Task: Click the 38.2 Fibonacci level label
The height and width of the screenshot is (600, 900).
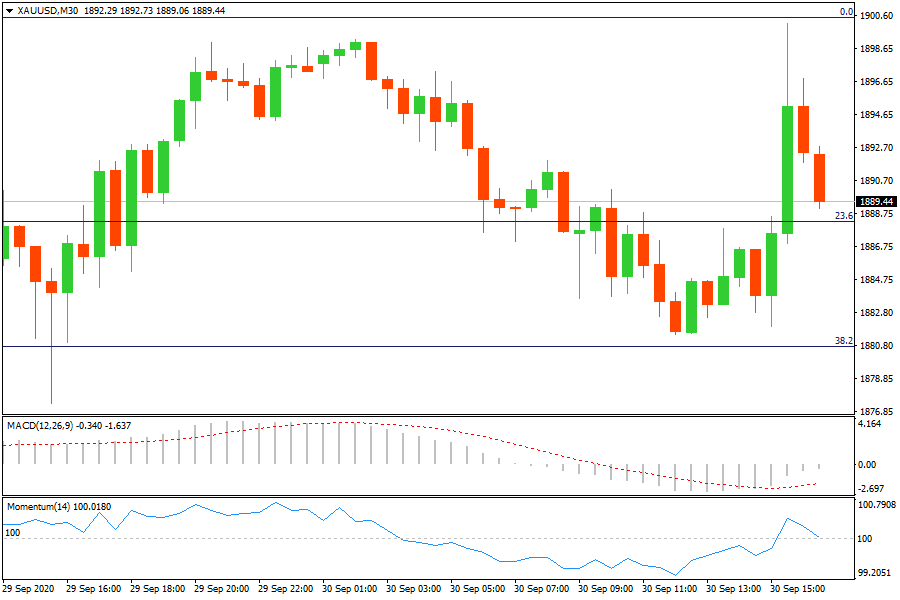Action: click(x=844, y=341)
